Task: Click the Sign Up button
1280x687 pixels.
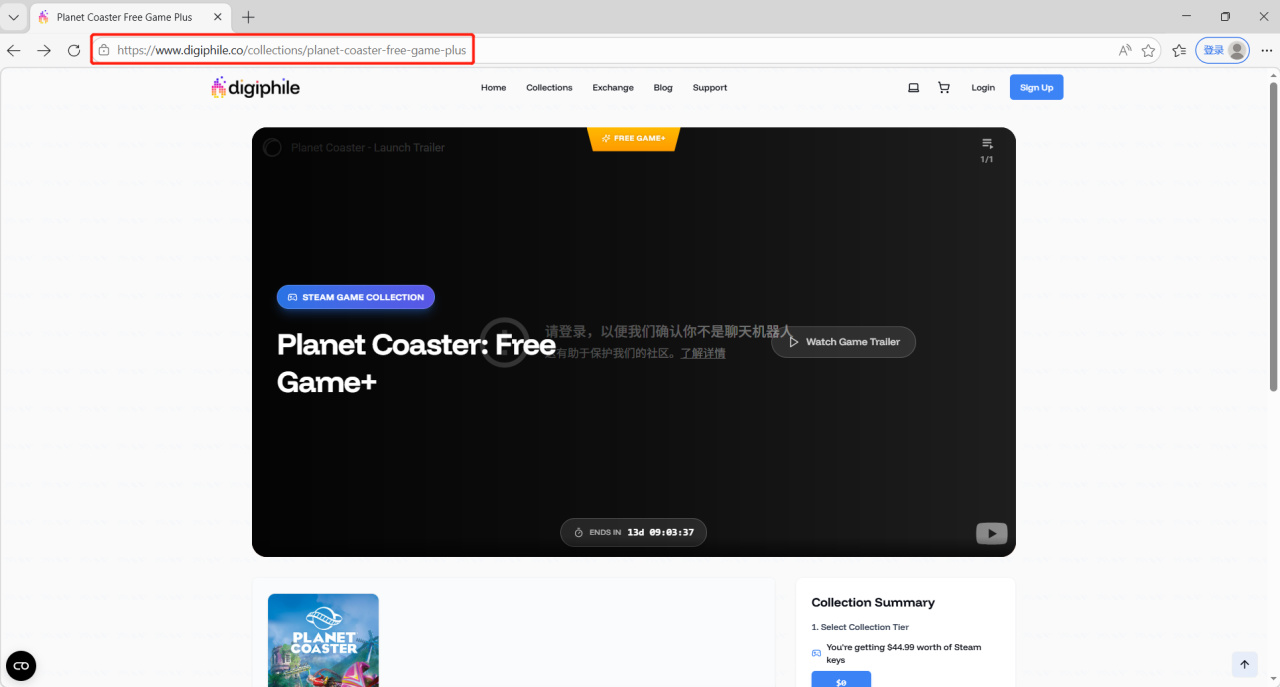Action: (1036, 87)
